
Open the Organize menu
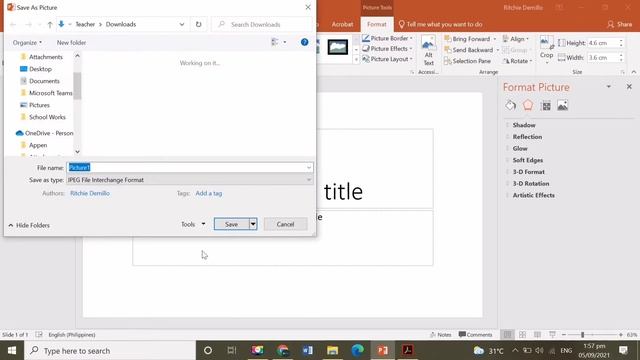click(x=27, y=42)
